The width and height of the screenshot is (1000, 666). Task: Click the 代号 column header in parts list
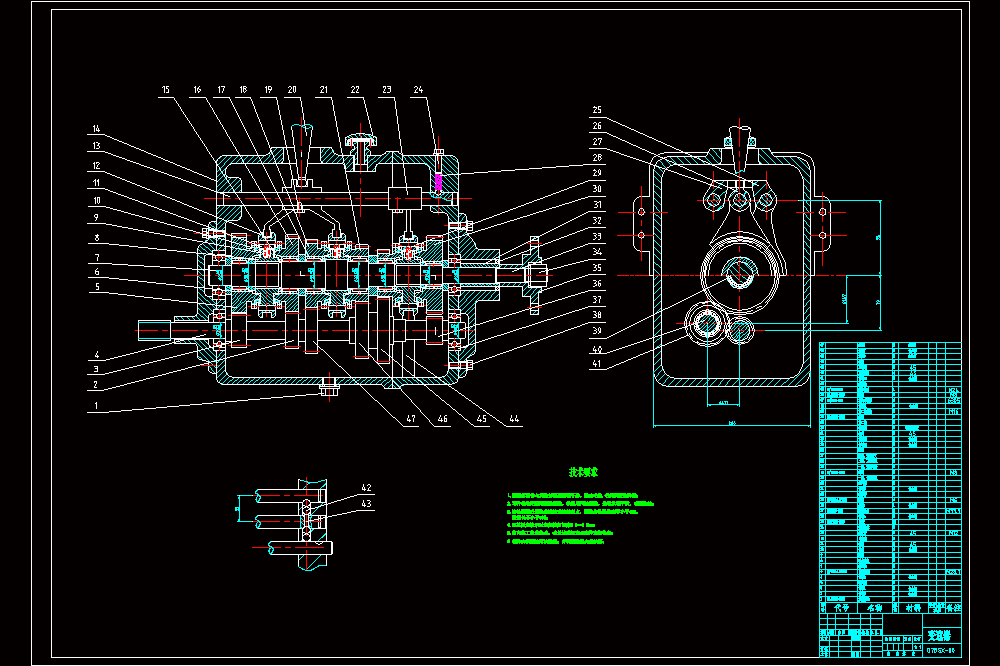tap(842, 609)
